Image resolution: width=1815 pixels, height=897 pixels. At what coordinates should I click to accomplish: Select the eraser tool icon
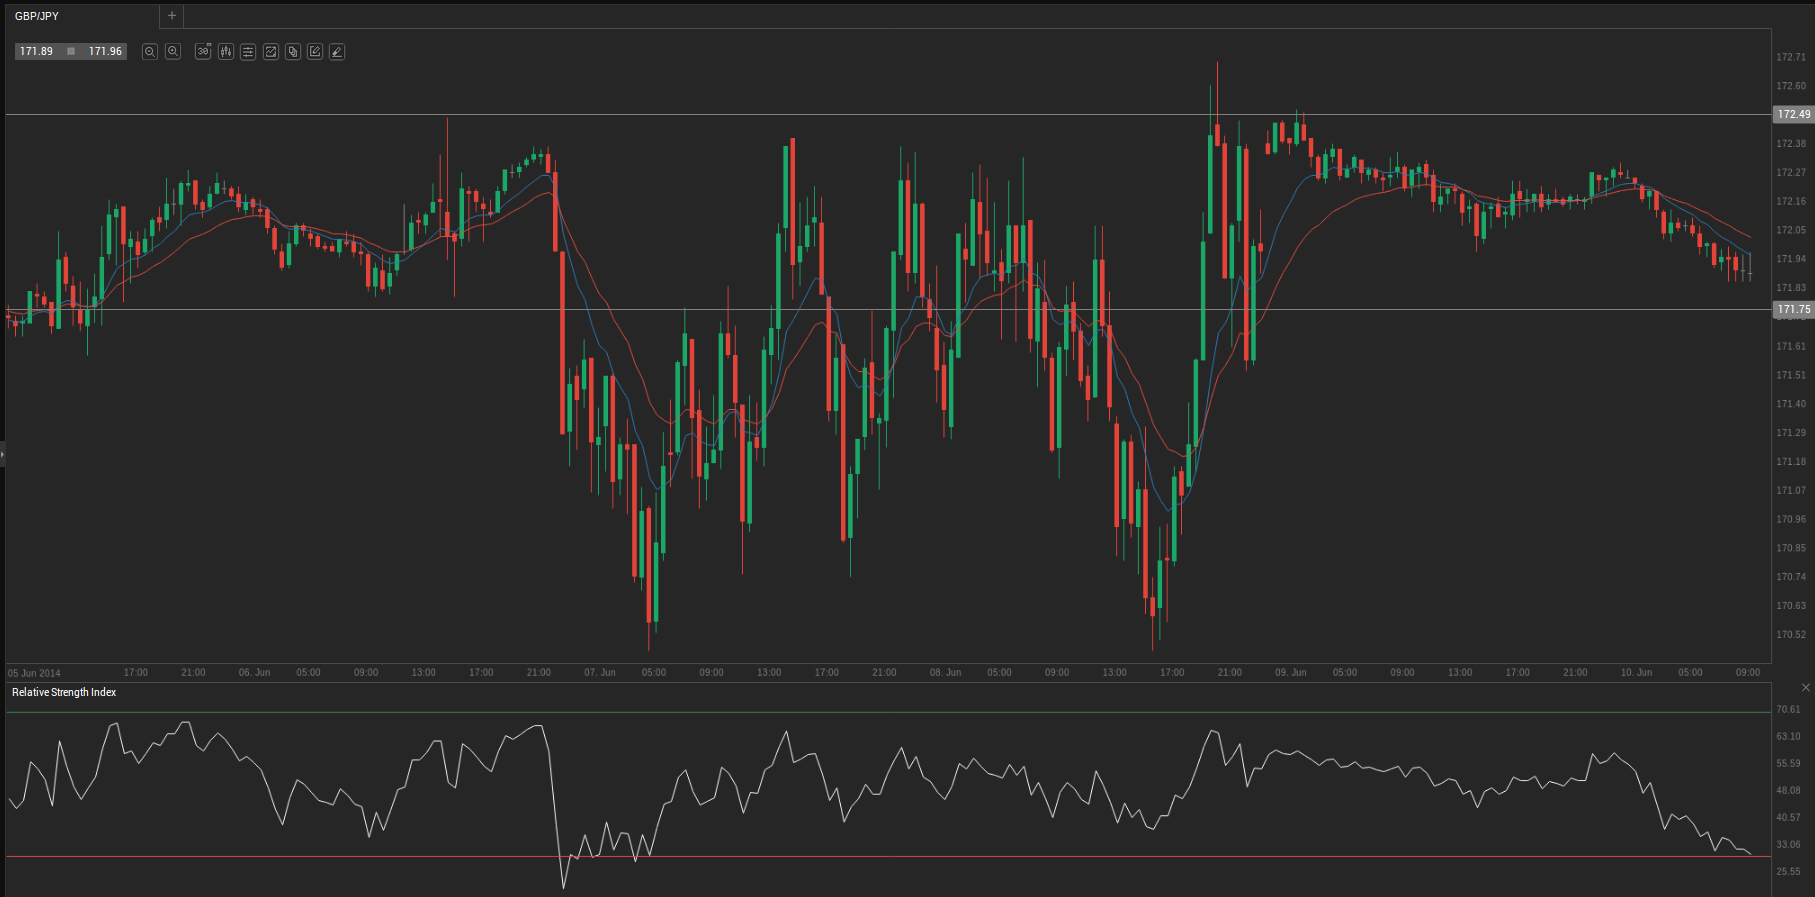[x=337, y=52]
